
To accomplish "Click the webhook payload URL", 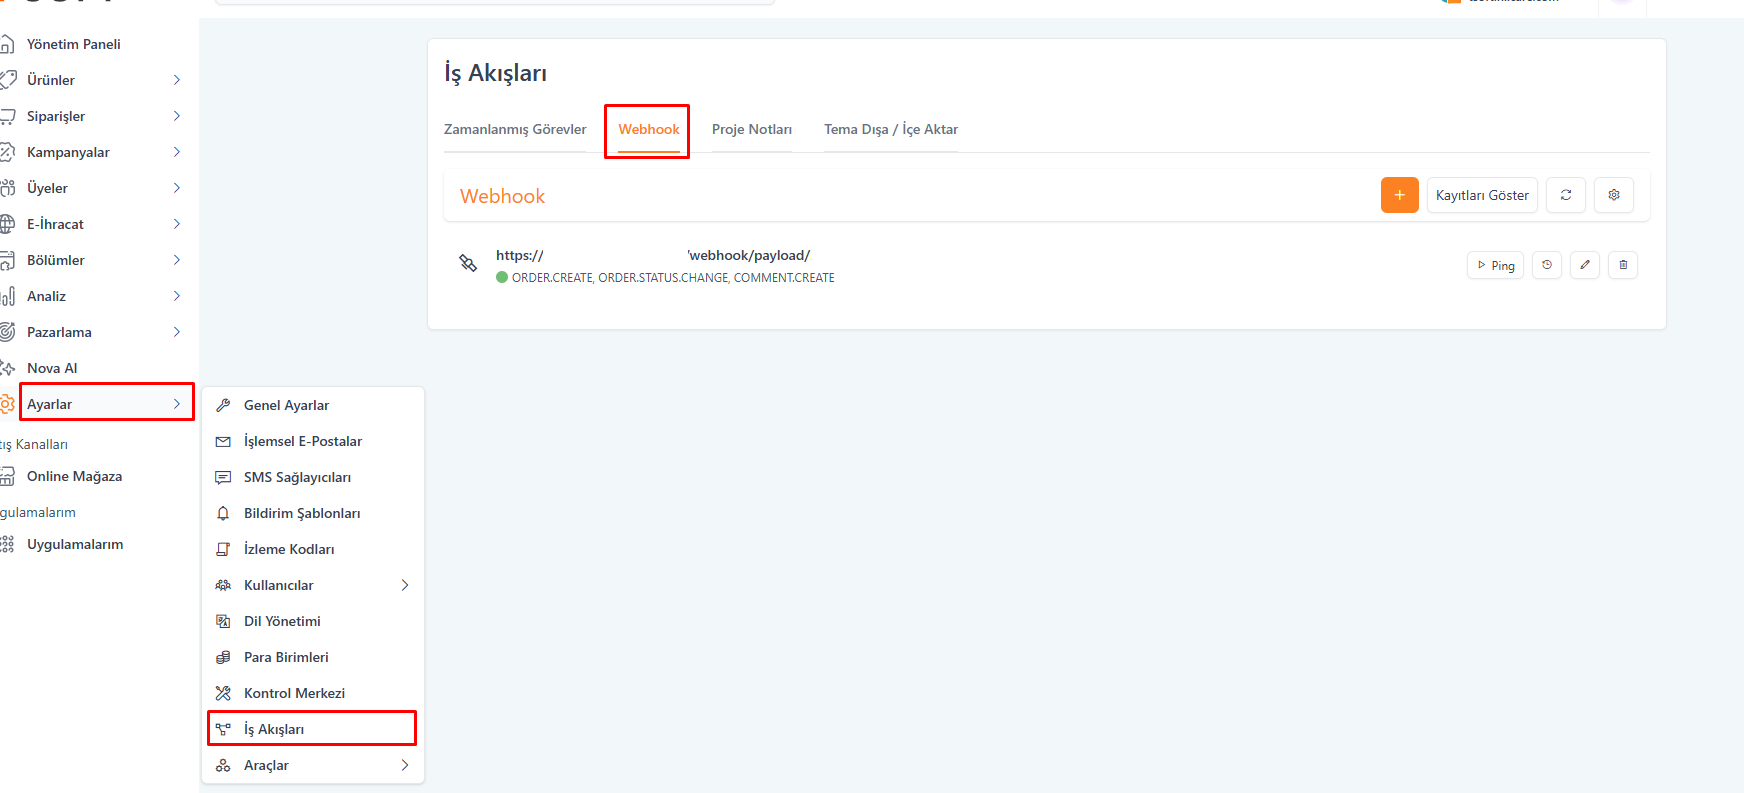I will pos(652,255).
